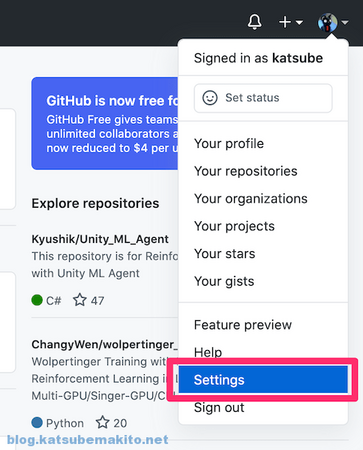Viewport: 363px width, 450px height.
Task: Open the Set status field
Action: pyautogui.click(x=263, y=98)
